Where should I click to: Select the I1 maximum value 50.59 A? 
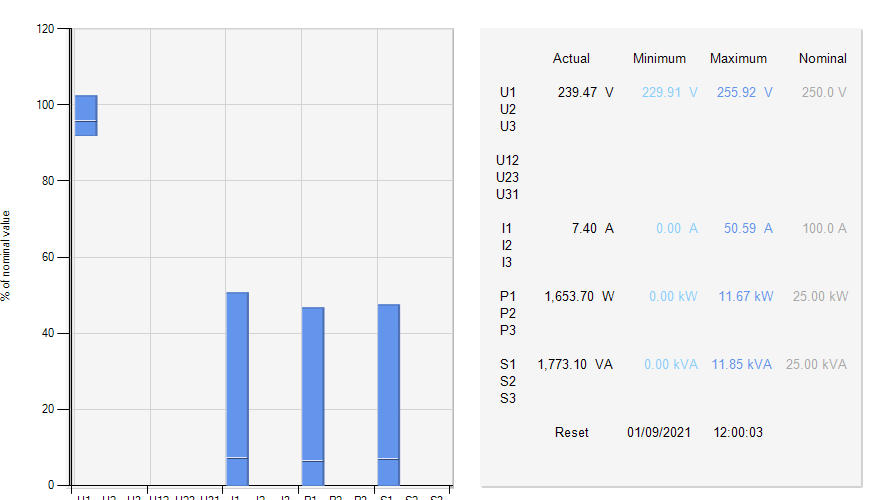pyautogui.click(x=748, y=228)
